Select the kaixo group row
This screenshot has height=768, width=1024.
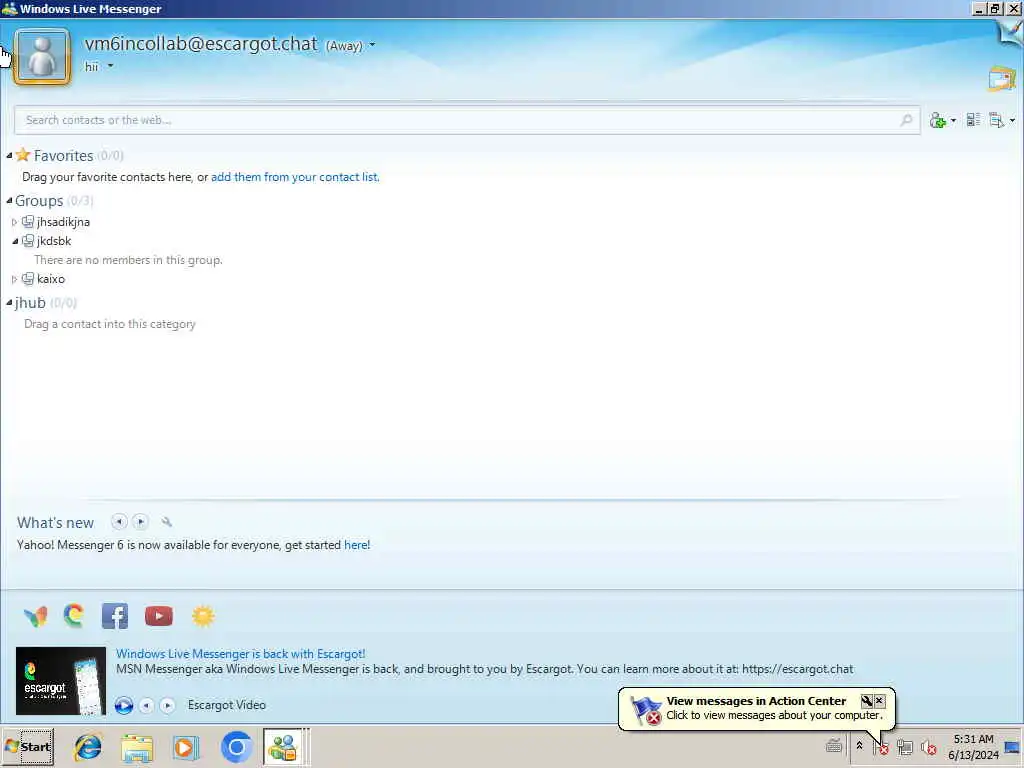[51, 279]
